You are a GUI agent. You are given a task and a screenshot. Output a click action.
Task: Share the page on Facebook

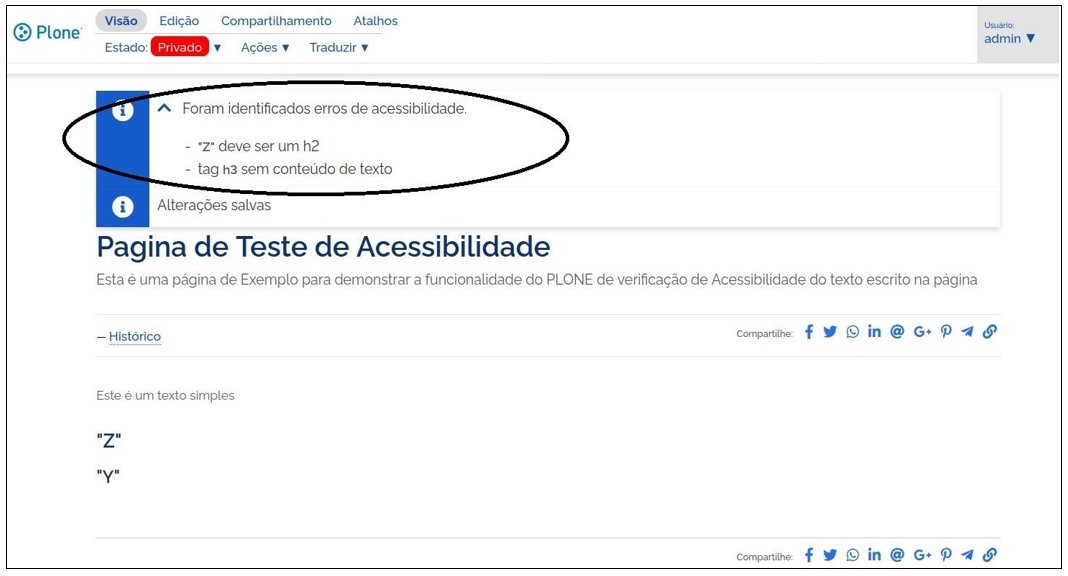point(809,331)
